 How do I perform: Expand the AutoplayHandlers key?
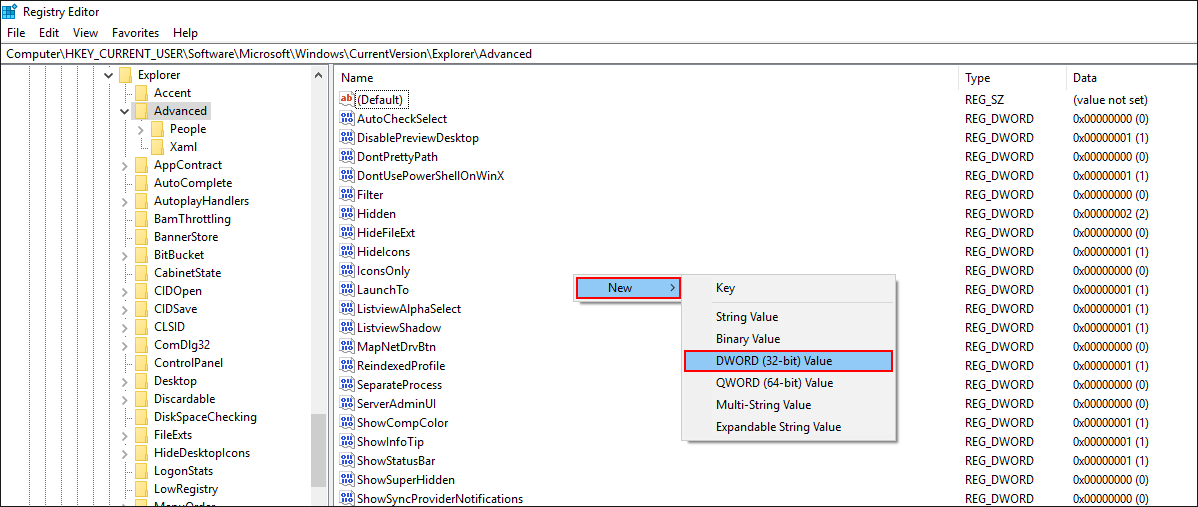tap(125, 201)
